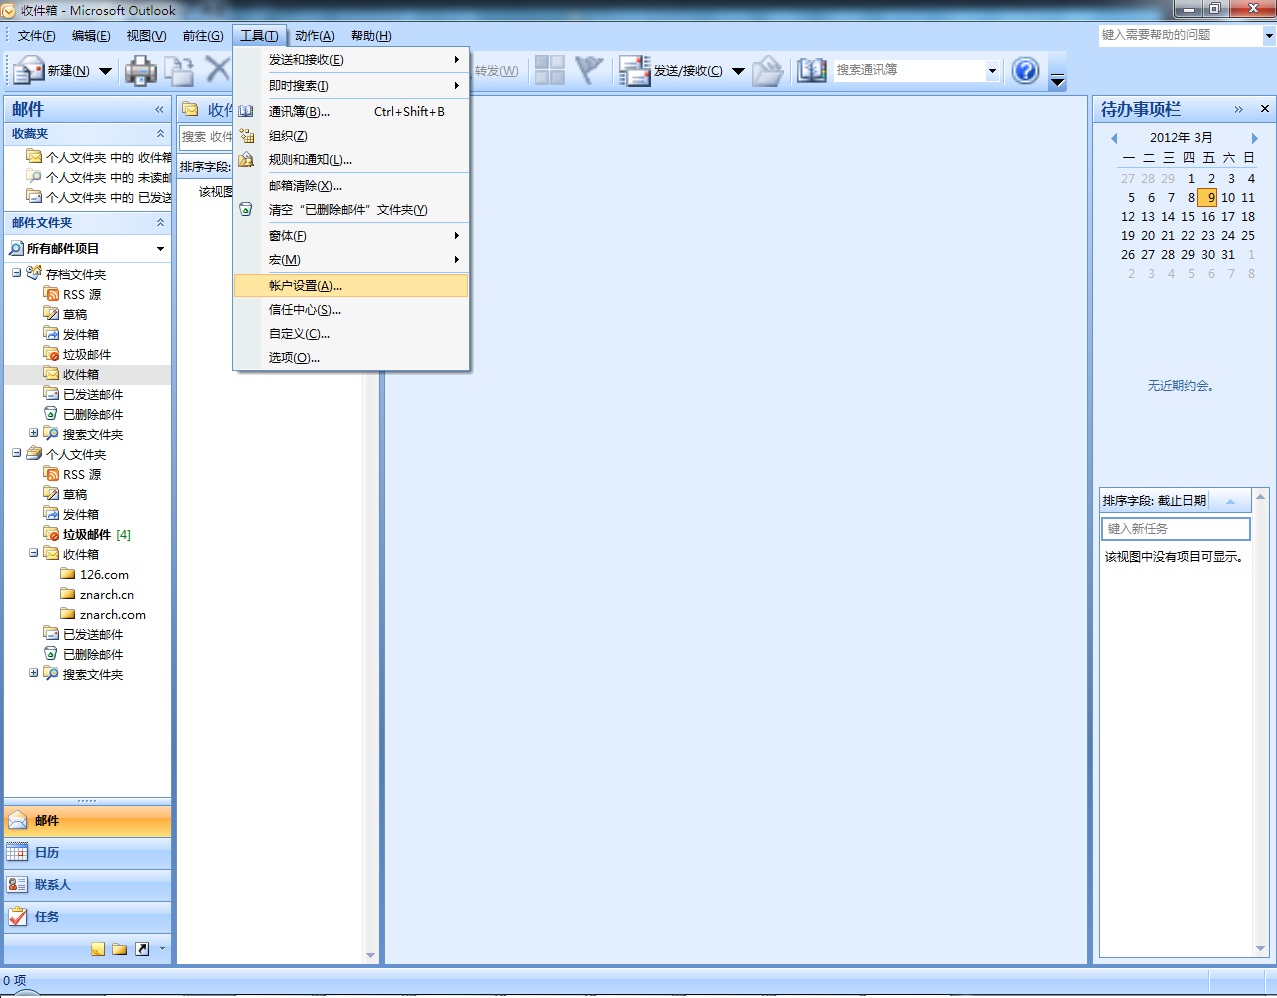The image size is (1277, 998).
Task: Select 已删除邮件 under 存档文件夹
Action: (x=93, y=414)
